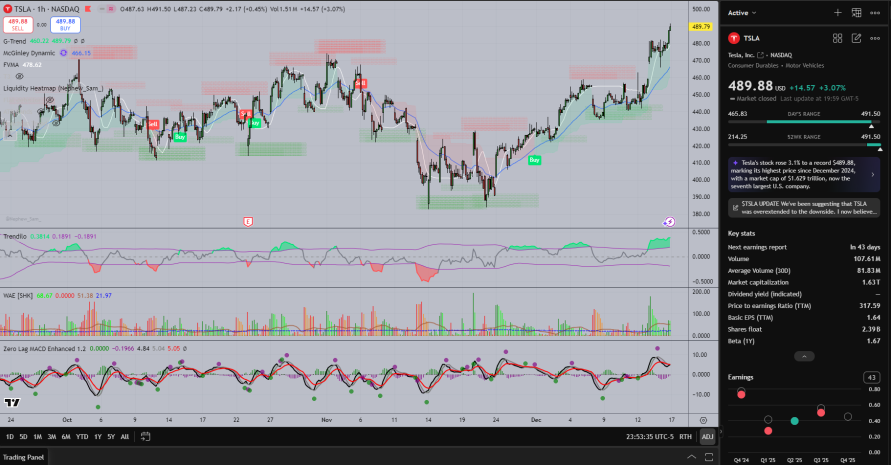Select the FVMA indicator label

click(11, 65)
